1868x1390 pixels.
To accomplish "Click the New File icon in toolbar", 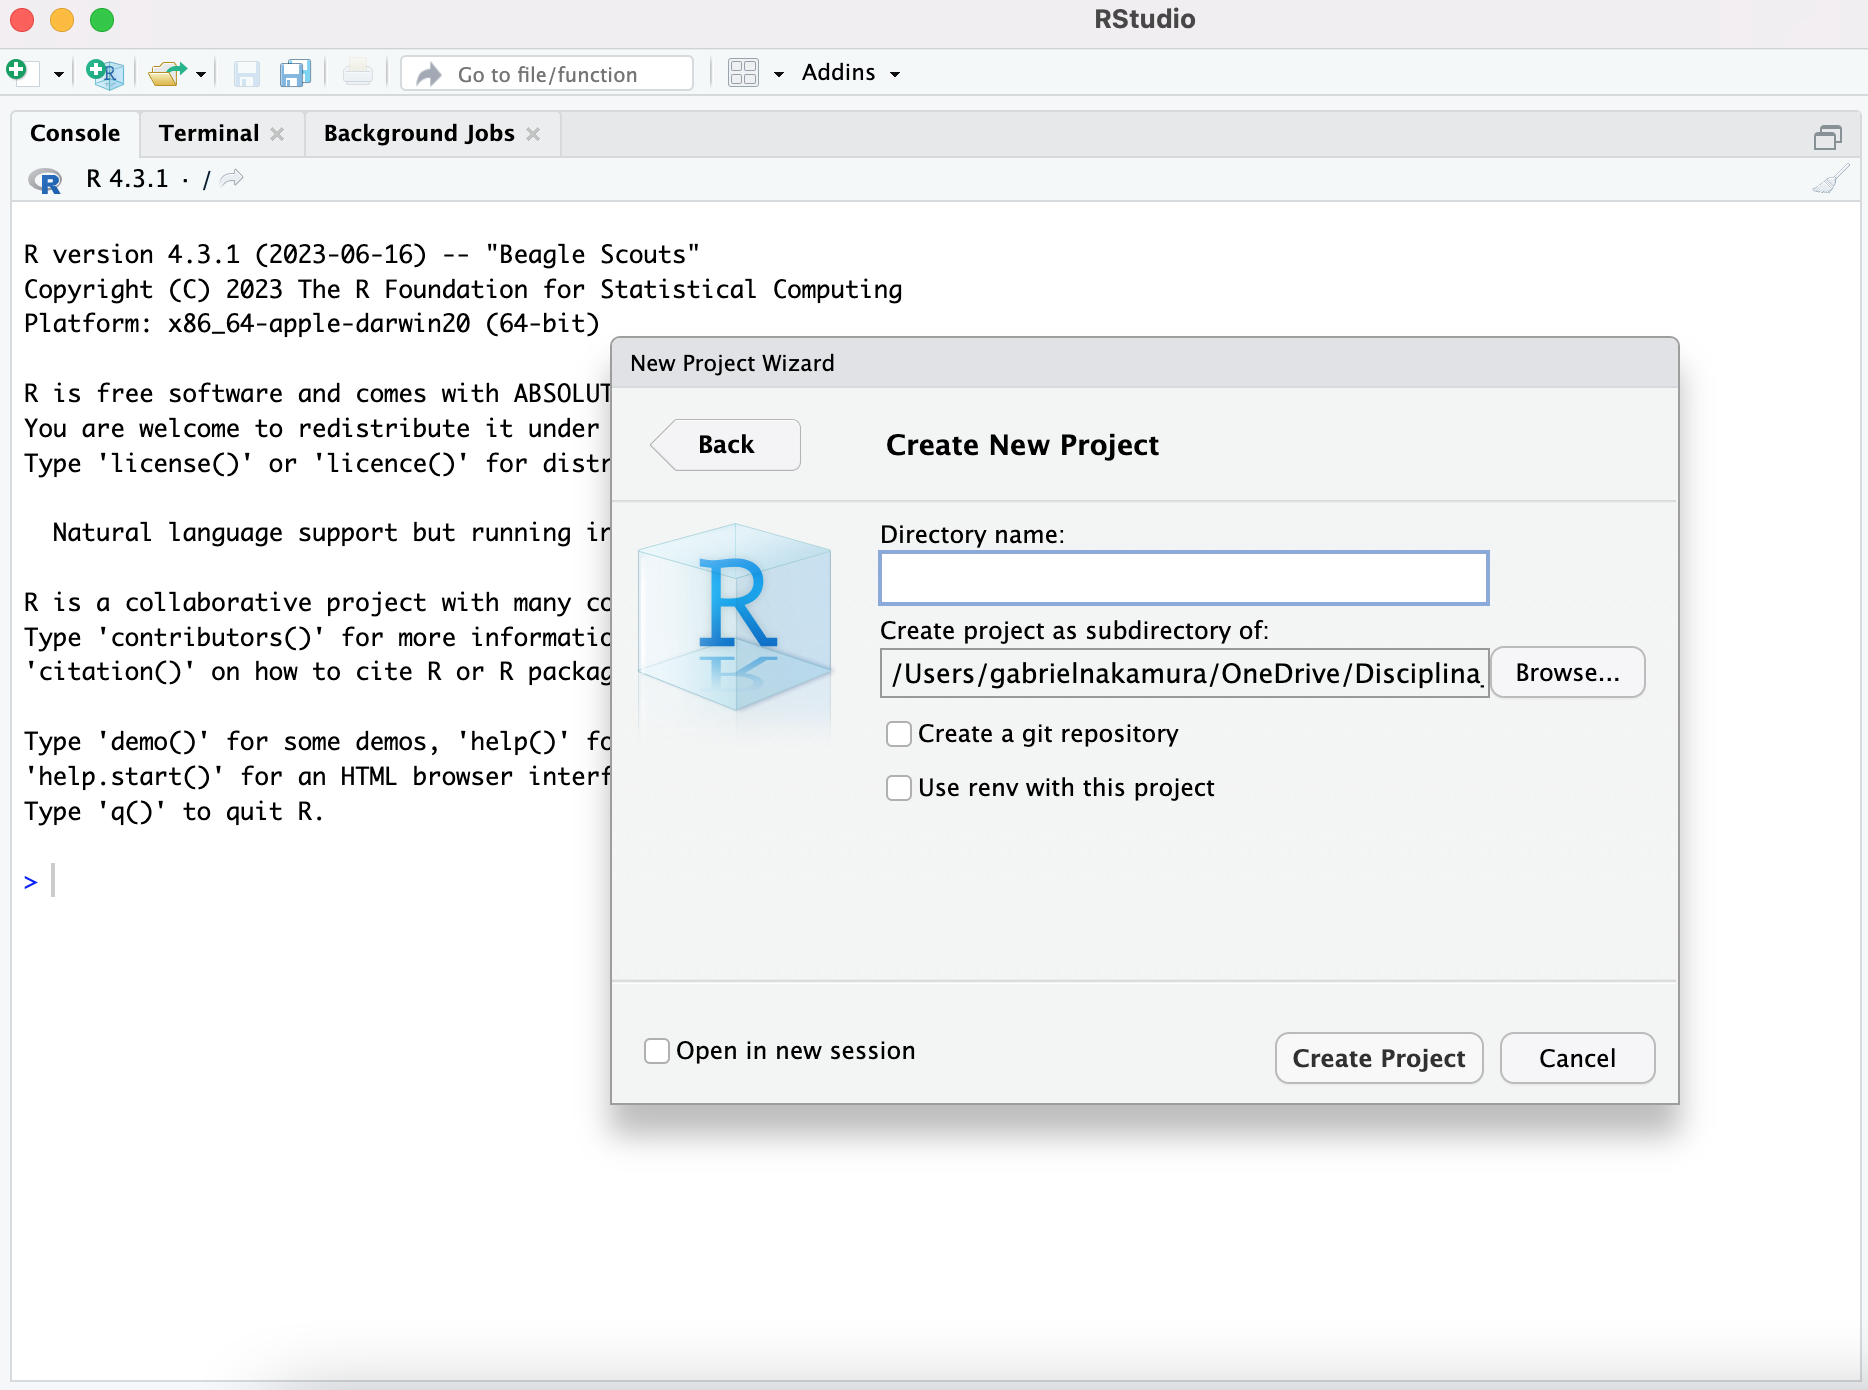I will 21,73.
